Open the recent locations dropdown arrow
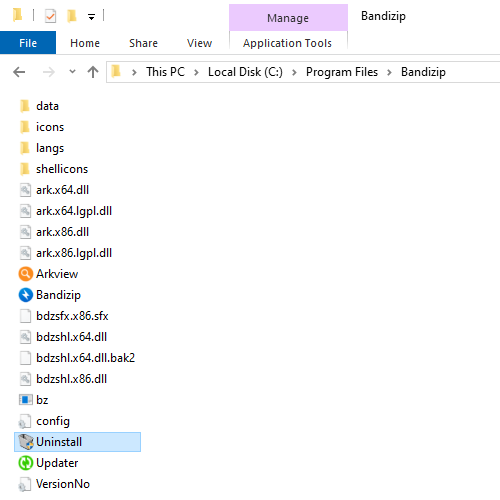500x500 pixels. point(72,71)
